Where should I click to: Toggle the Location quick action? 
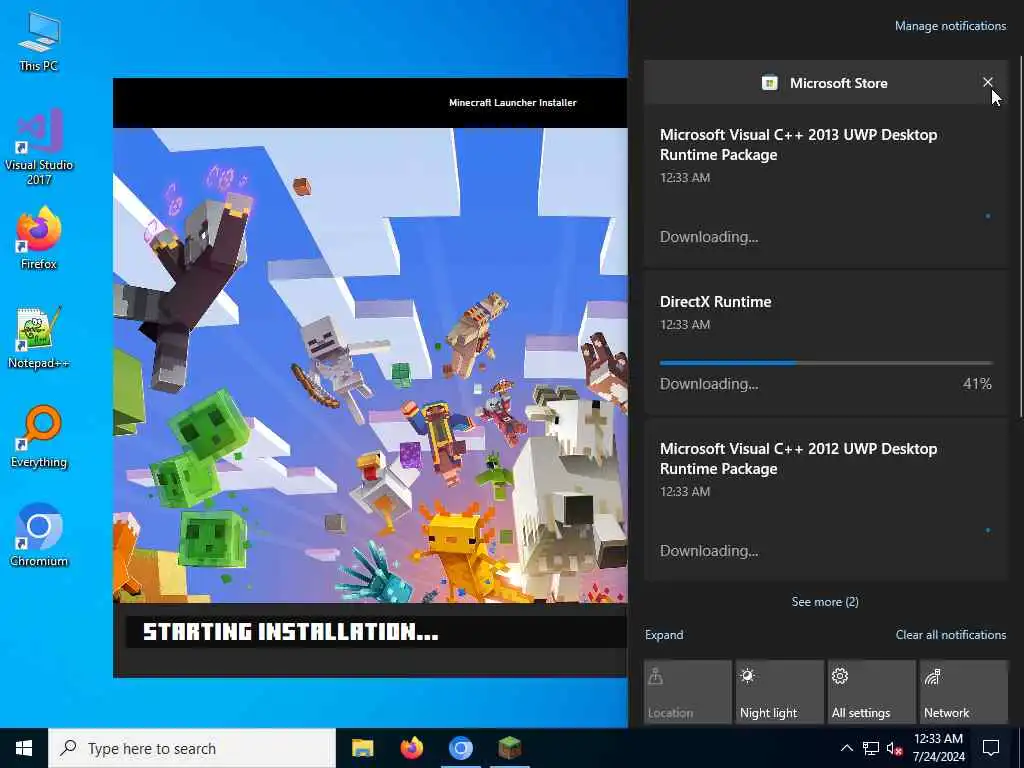(688, 692)
